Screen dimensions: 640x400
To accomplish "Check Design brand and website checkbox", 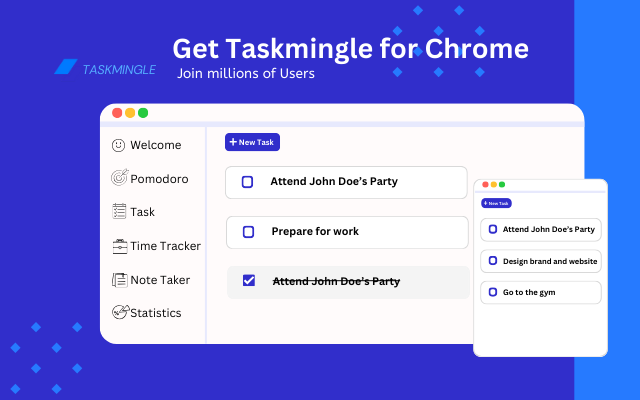I will point(493,261).
